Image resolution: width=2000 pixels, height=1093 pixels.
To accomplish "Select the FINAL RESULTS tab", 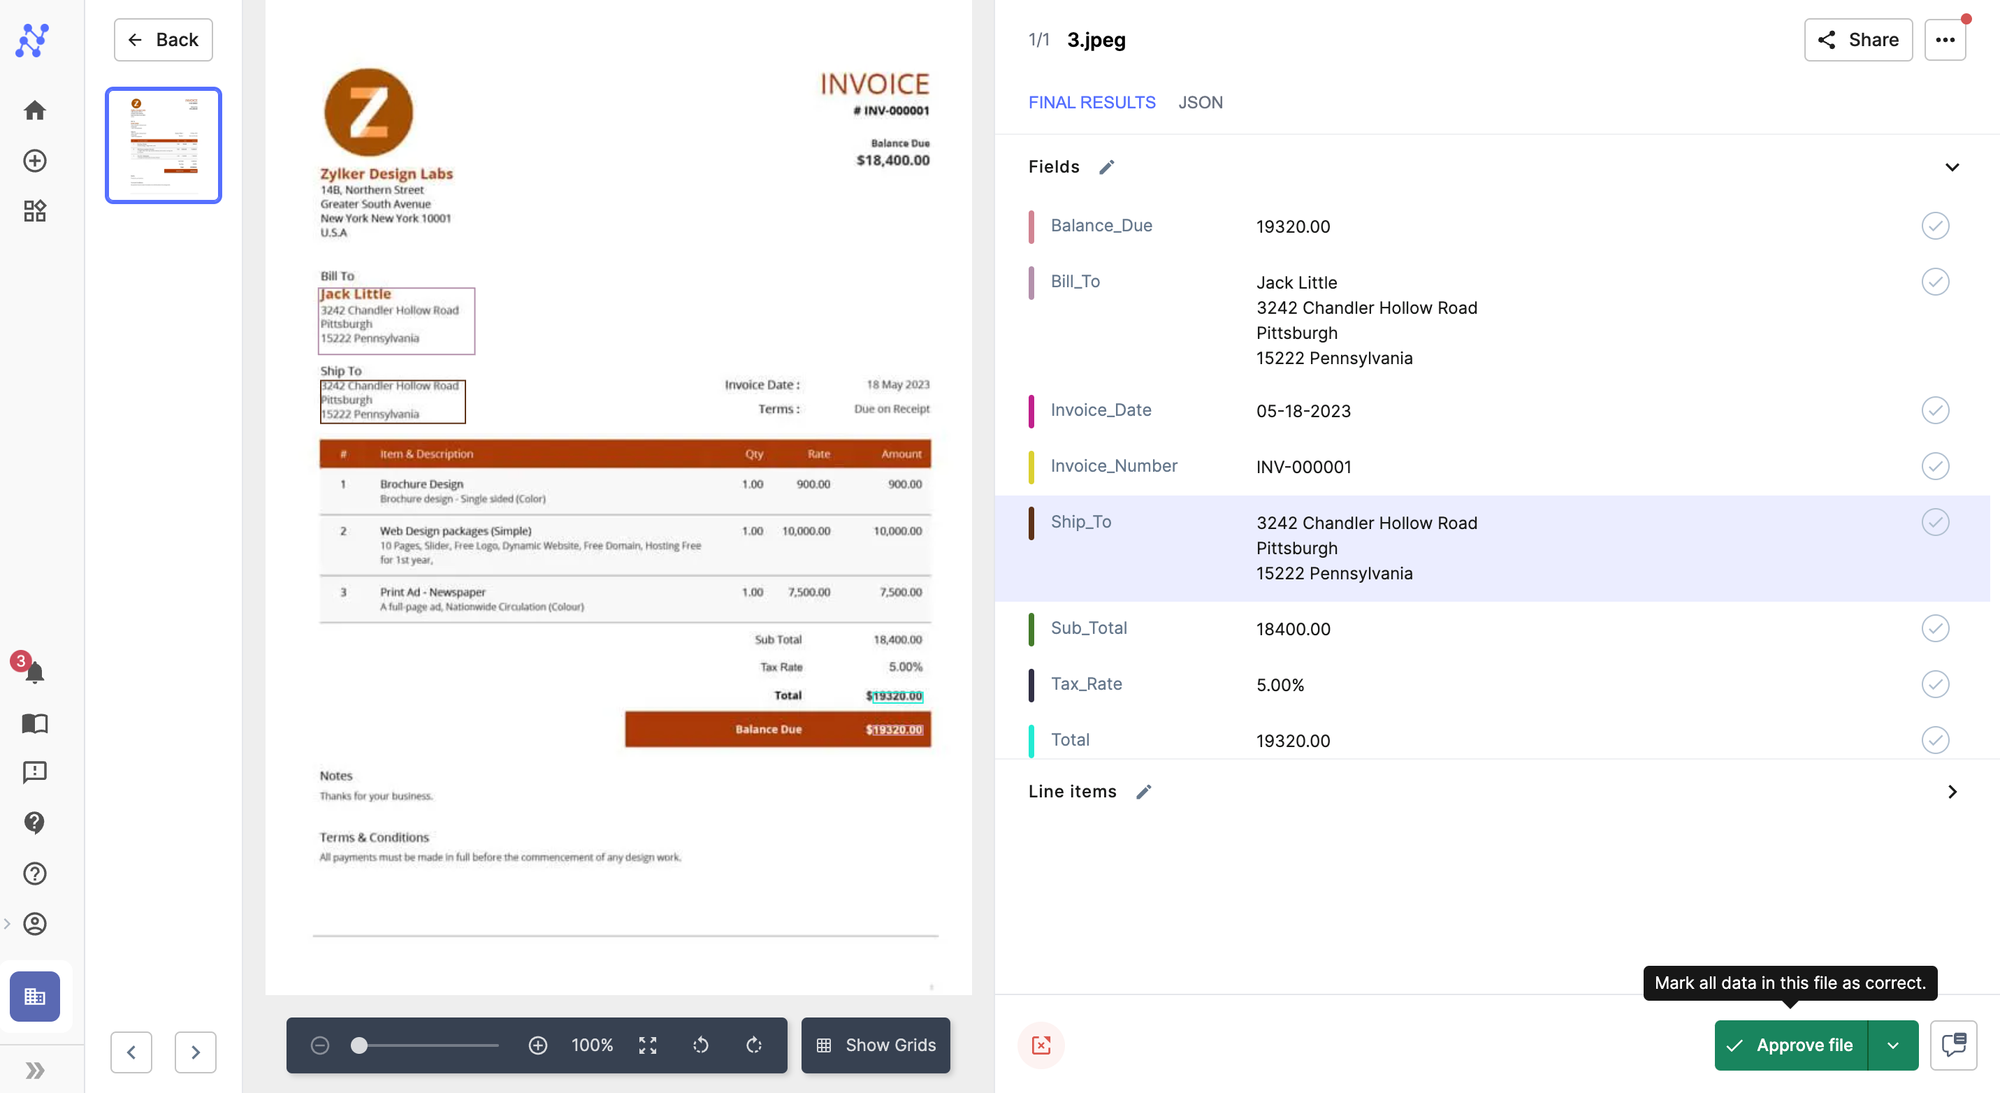I will click(1092, 102).
